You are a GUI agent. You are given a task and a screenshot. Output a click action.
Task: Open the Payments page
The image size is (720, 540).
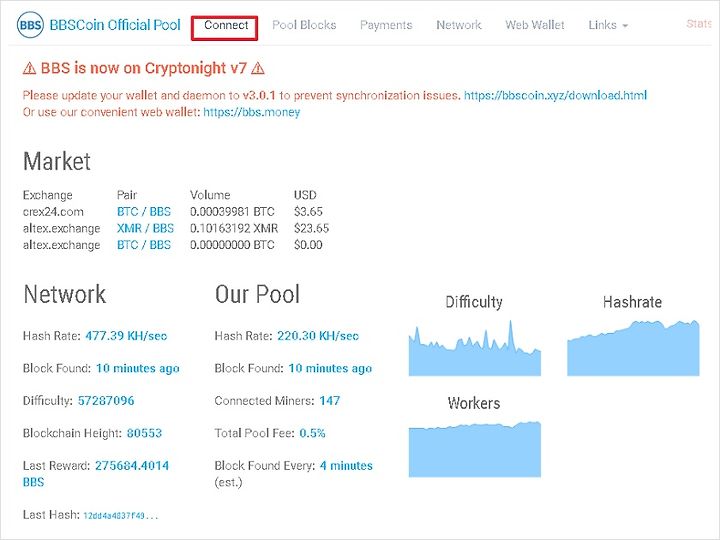pos(386,25)
